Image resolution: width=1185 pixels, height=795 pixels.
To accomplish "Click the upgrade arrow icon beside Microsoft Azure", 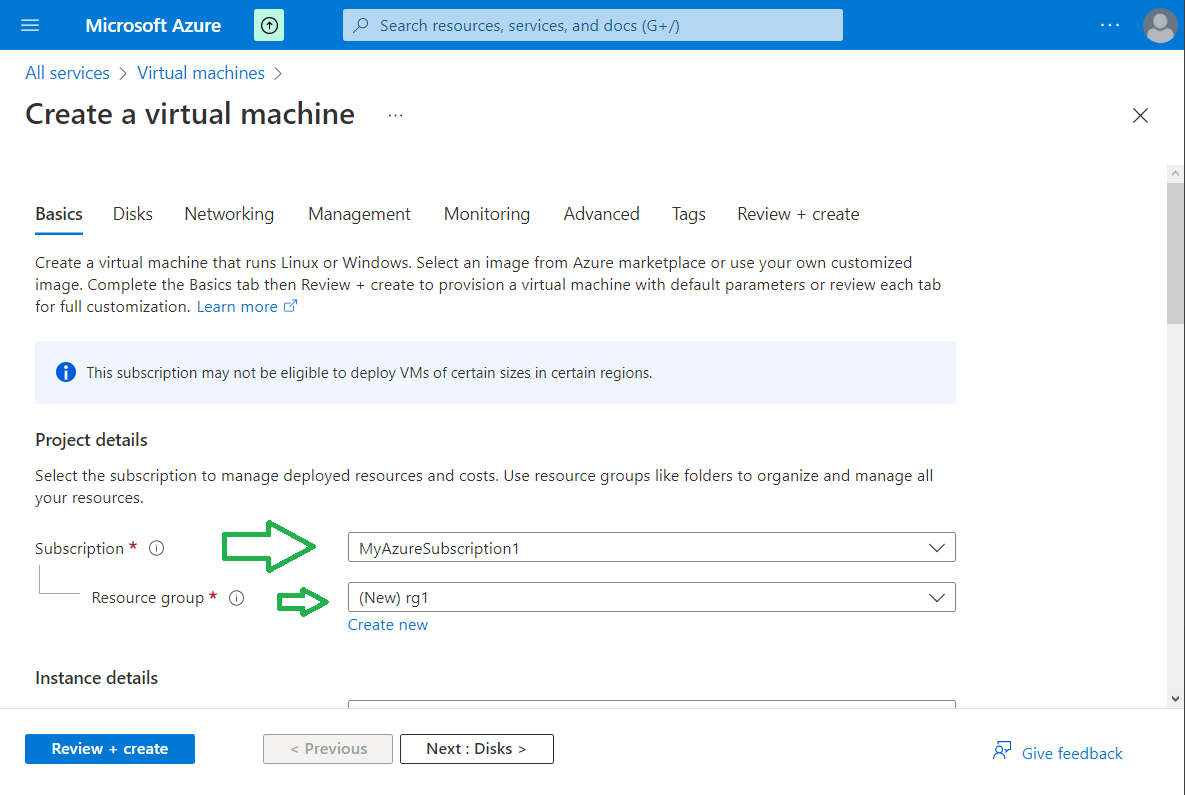I will (x=269, y=25).
